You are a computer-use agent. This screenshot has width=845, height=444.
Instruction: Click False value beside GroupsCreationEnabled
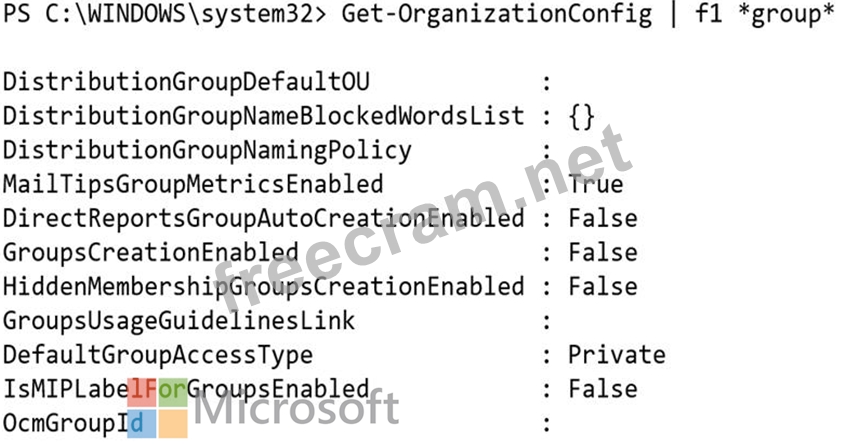(x=602, y=253)
